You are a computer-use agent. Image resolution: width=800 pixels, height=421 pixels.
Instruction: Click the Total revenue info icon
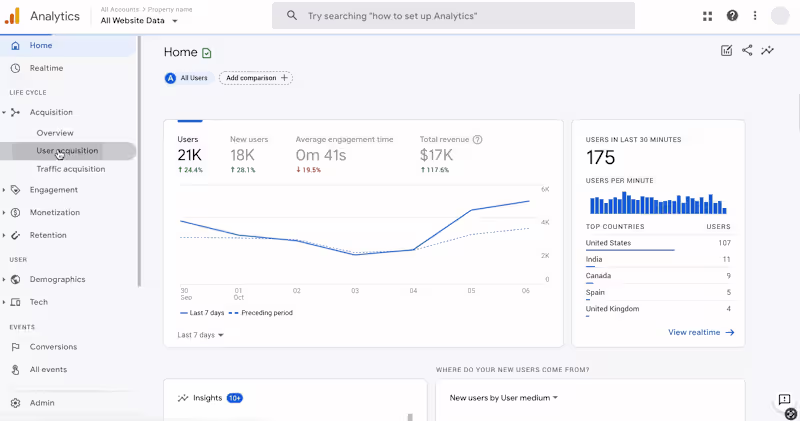(478, 140)
